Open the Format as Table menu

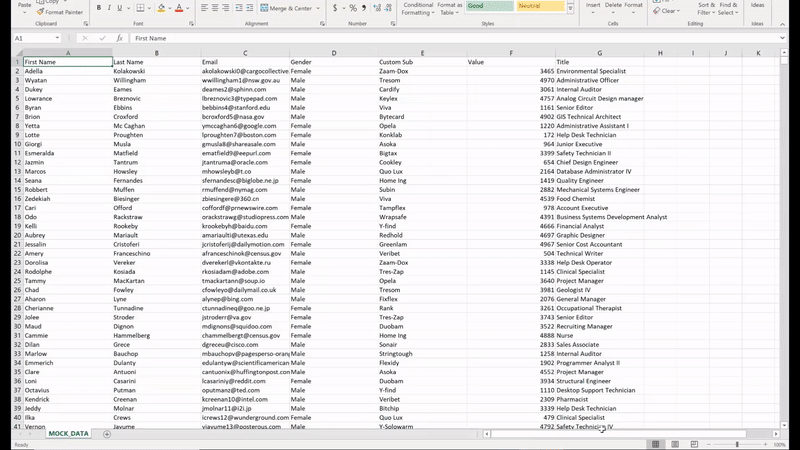click(x=449, y=9)
